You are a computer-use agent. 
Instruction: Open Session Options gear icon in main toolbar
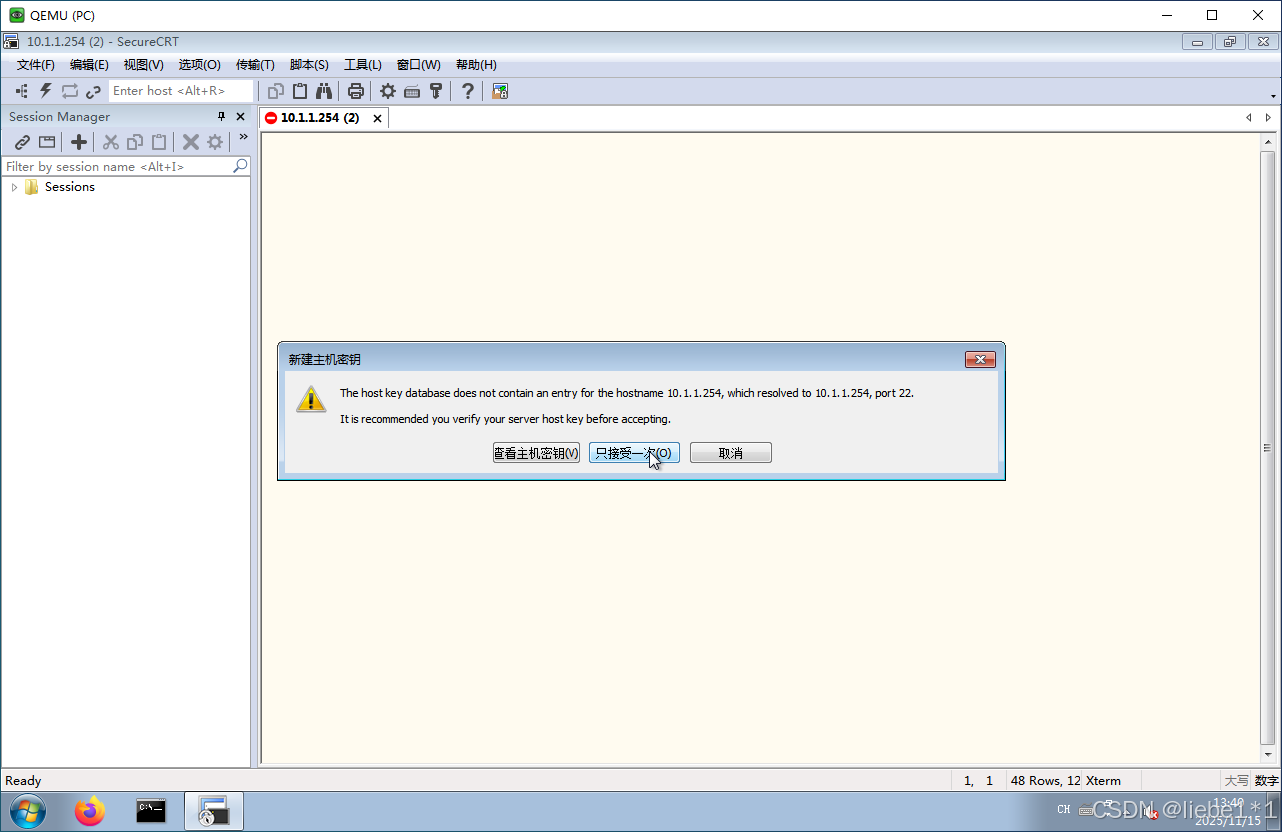click(x=387, y=91)
